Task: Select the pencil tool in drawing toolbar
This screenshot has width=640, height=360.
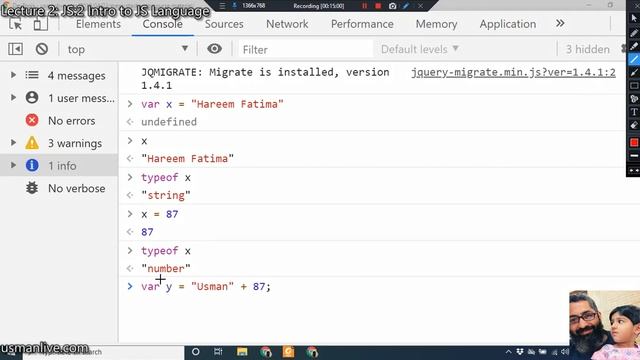Action: coord(634,33)
